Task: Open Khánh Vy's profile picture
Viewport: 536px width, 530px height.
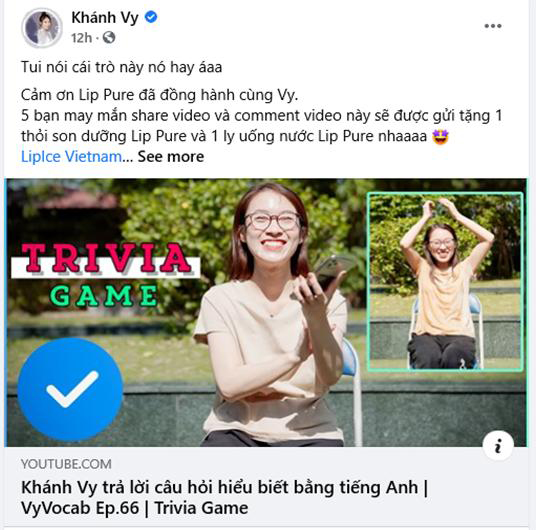Action: point(42,27)
